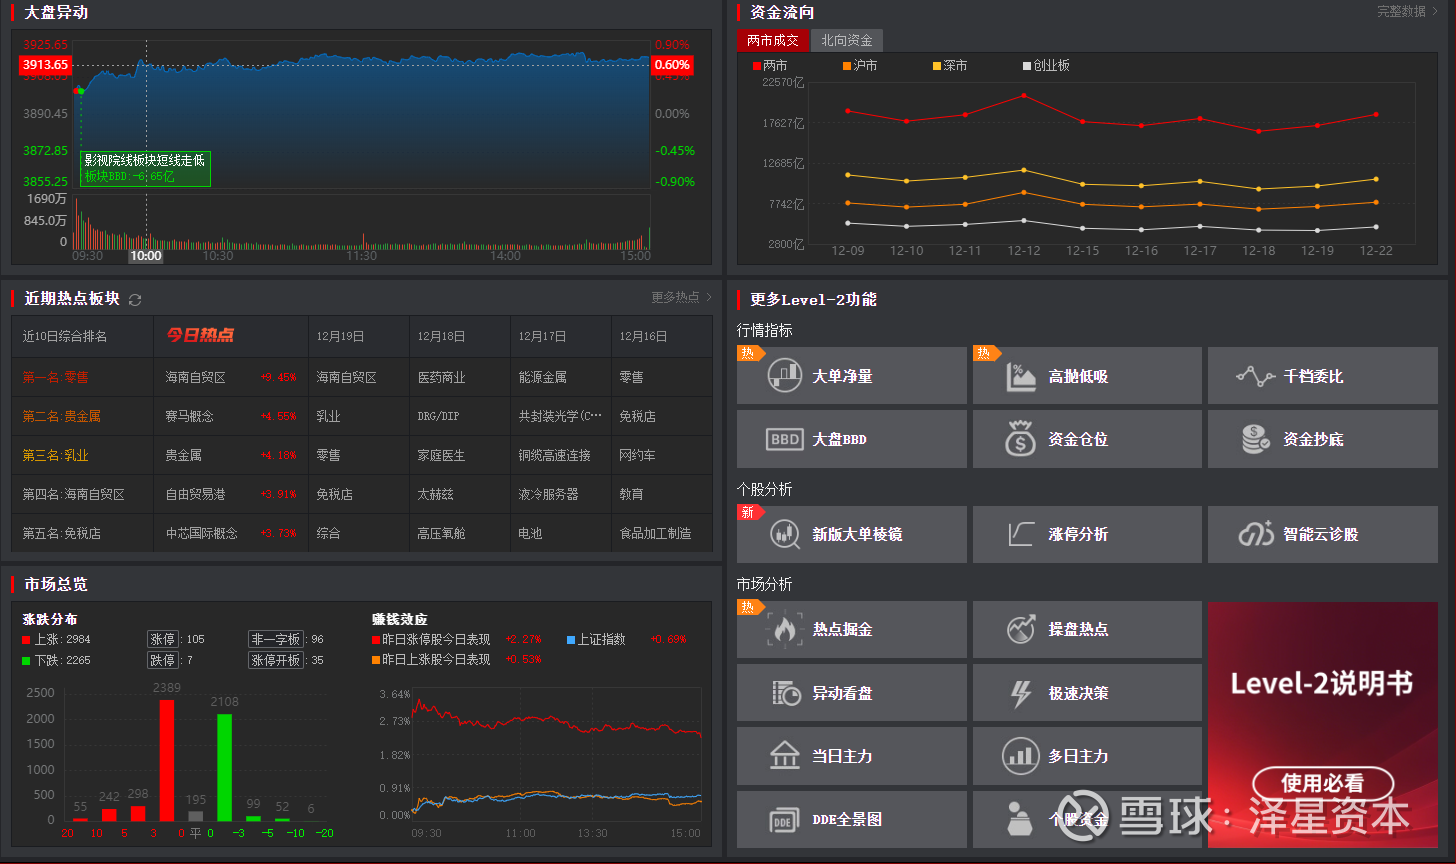Open the Level-2说明书 banner
Screen dimensions: 1456x864
point(1322,724)
